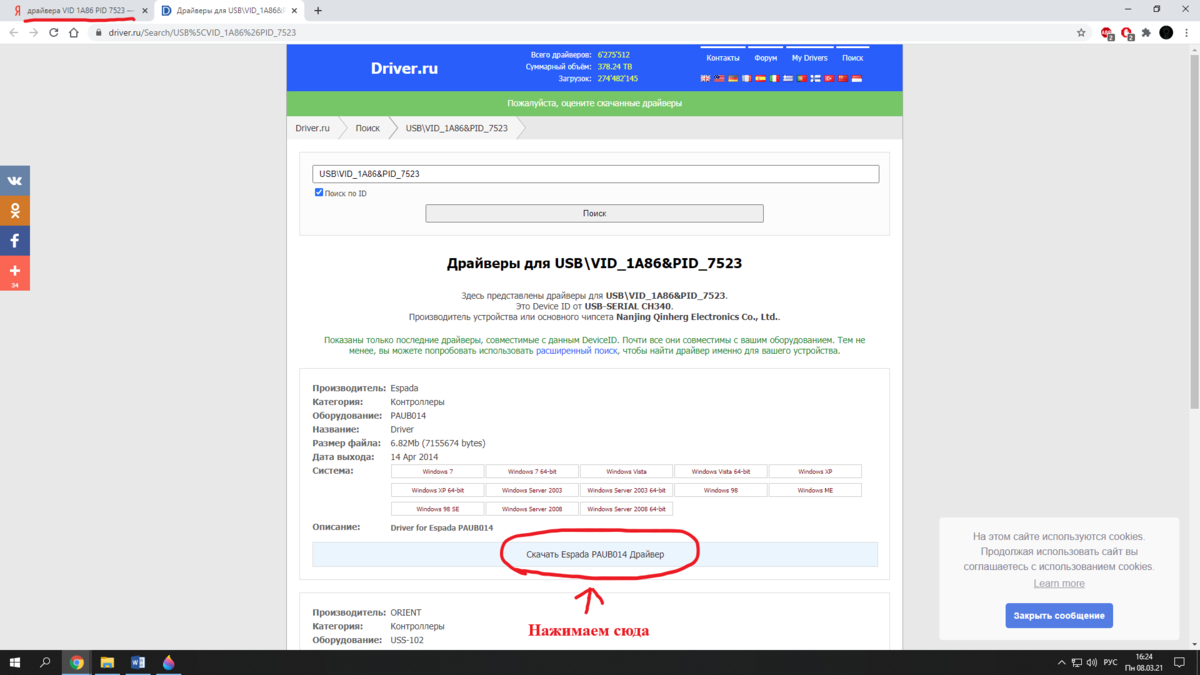Open 'Контакты' site menu item
Viewport: 1200px width, 675px height.
[x=723, y=58]
